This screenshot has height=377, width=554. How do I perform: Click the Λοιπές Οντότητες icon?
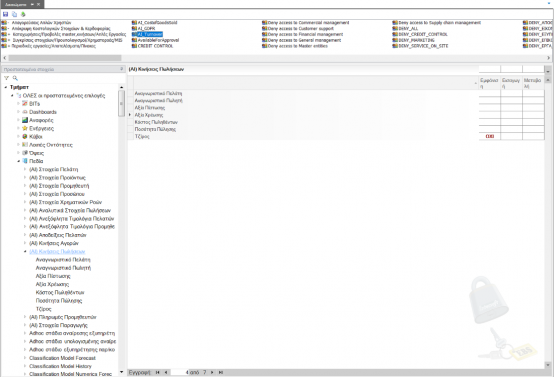tap(25, 145)
